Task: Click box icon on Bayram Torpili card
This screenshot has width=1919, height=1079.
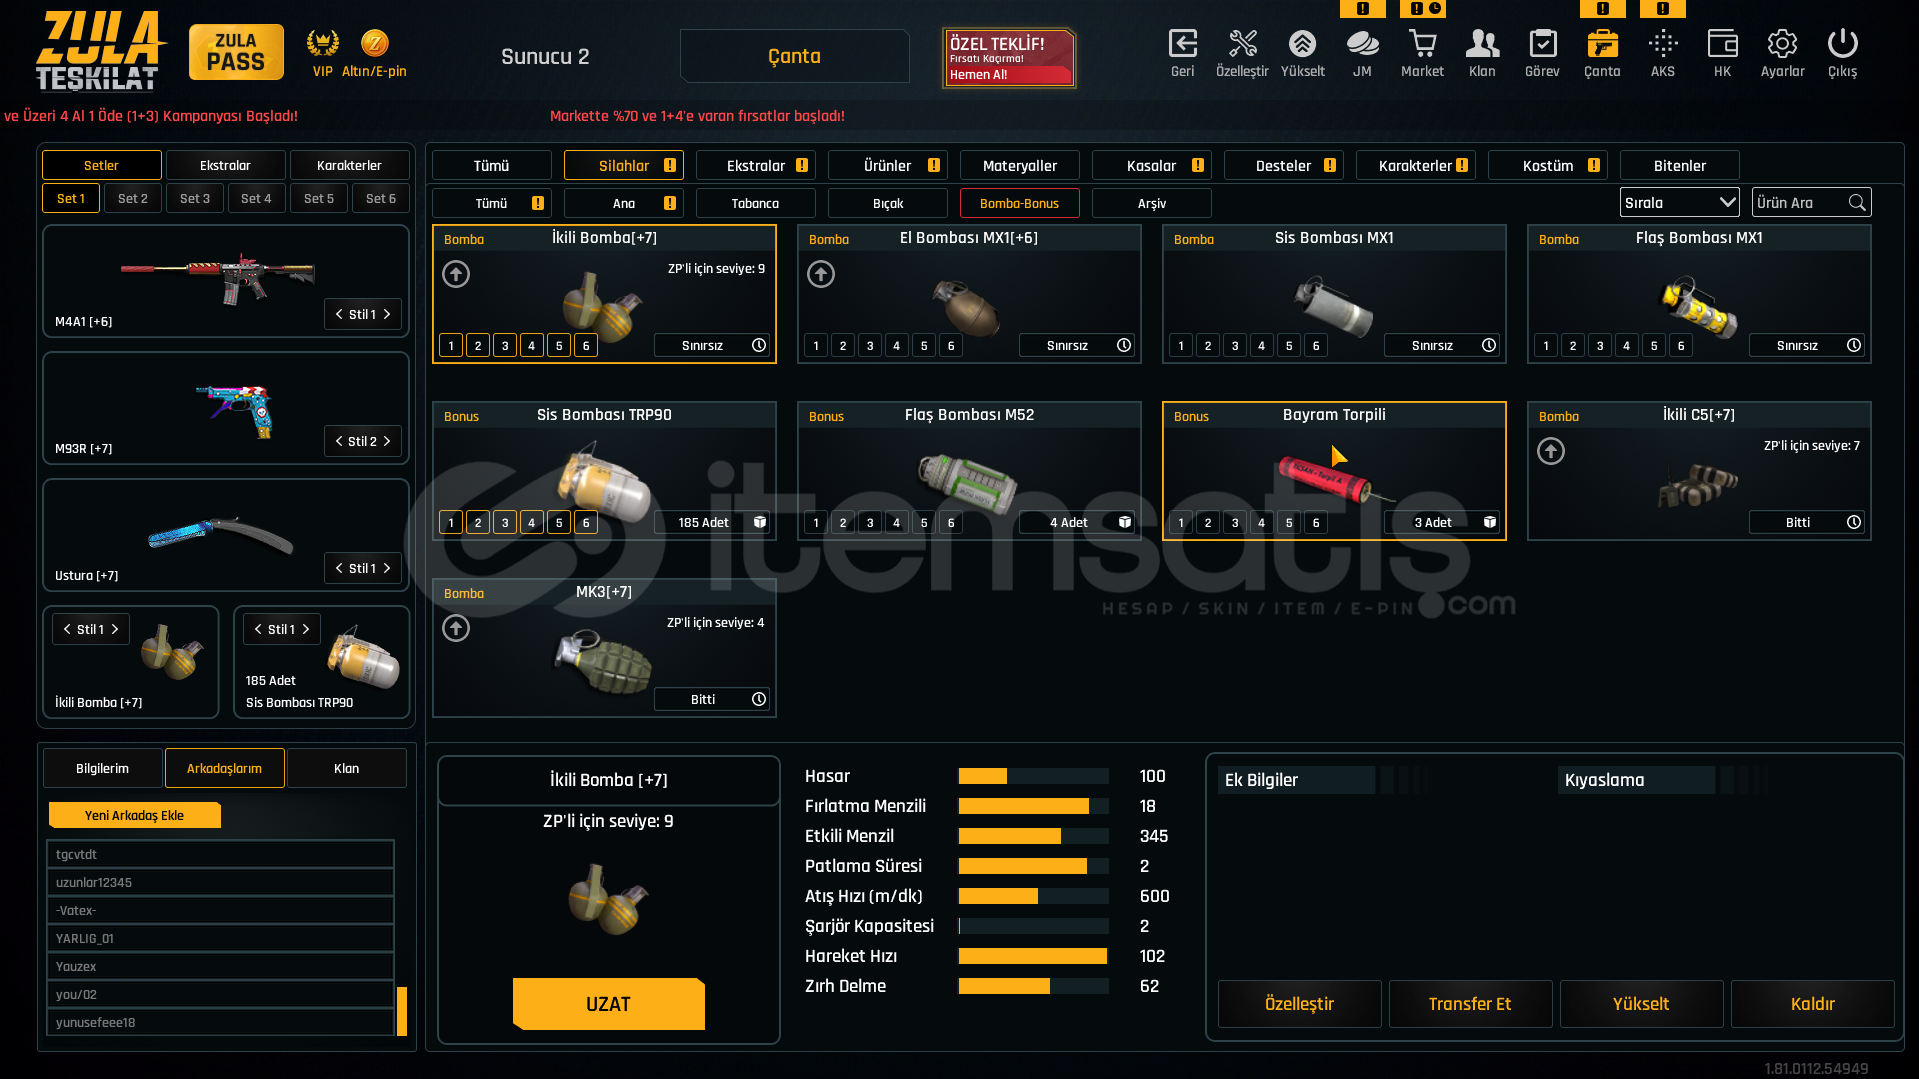Action: [x=1490, y=522]
